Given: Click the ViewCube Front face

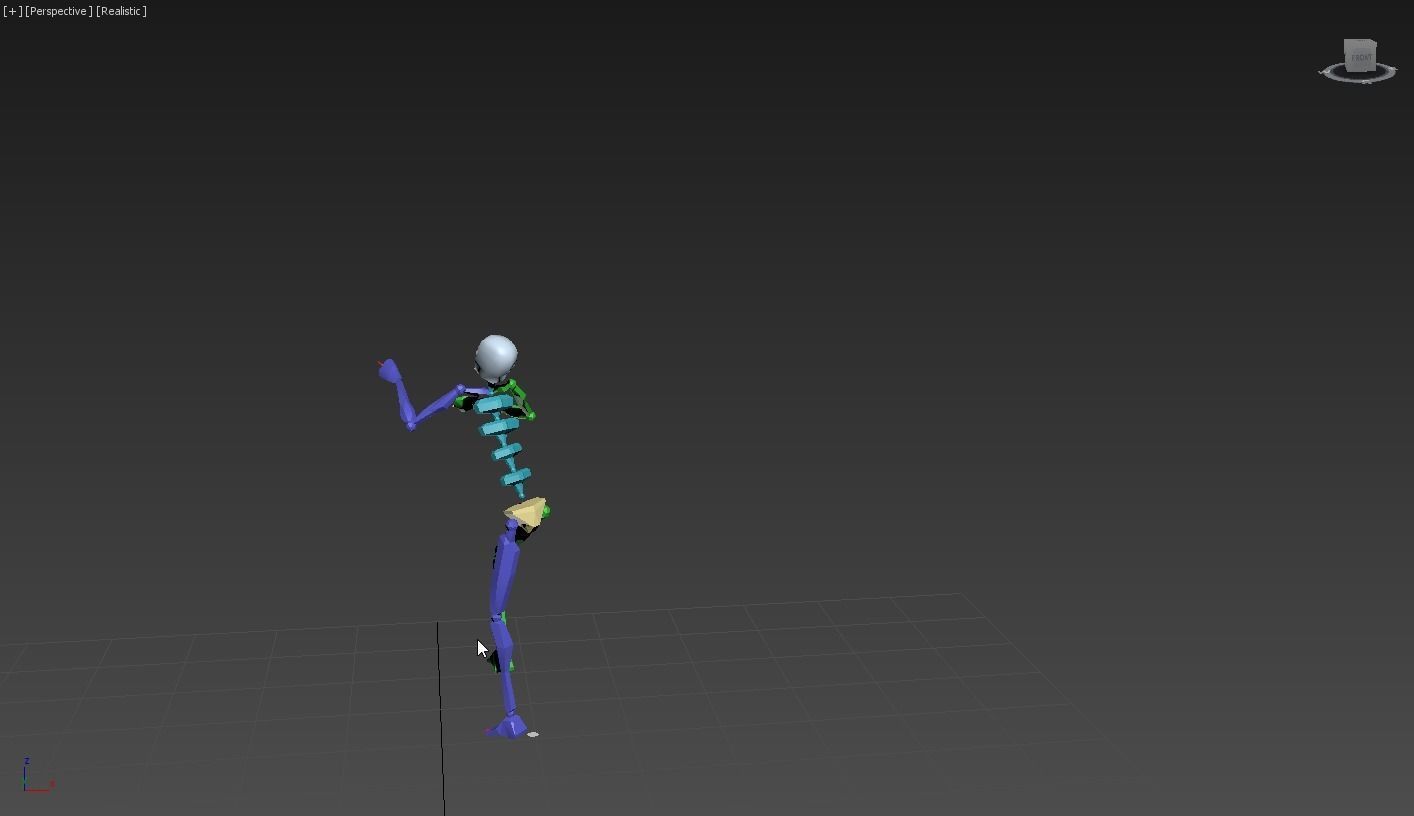Looking at the screenshot, I should 1361,57.
